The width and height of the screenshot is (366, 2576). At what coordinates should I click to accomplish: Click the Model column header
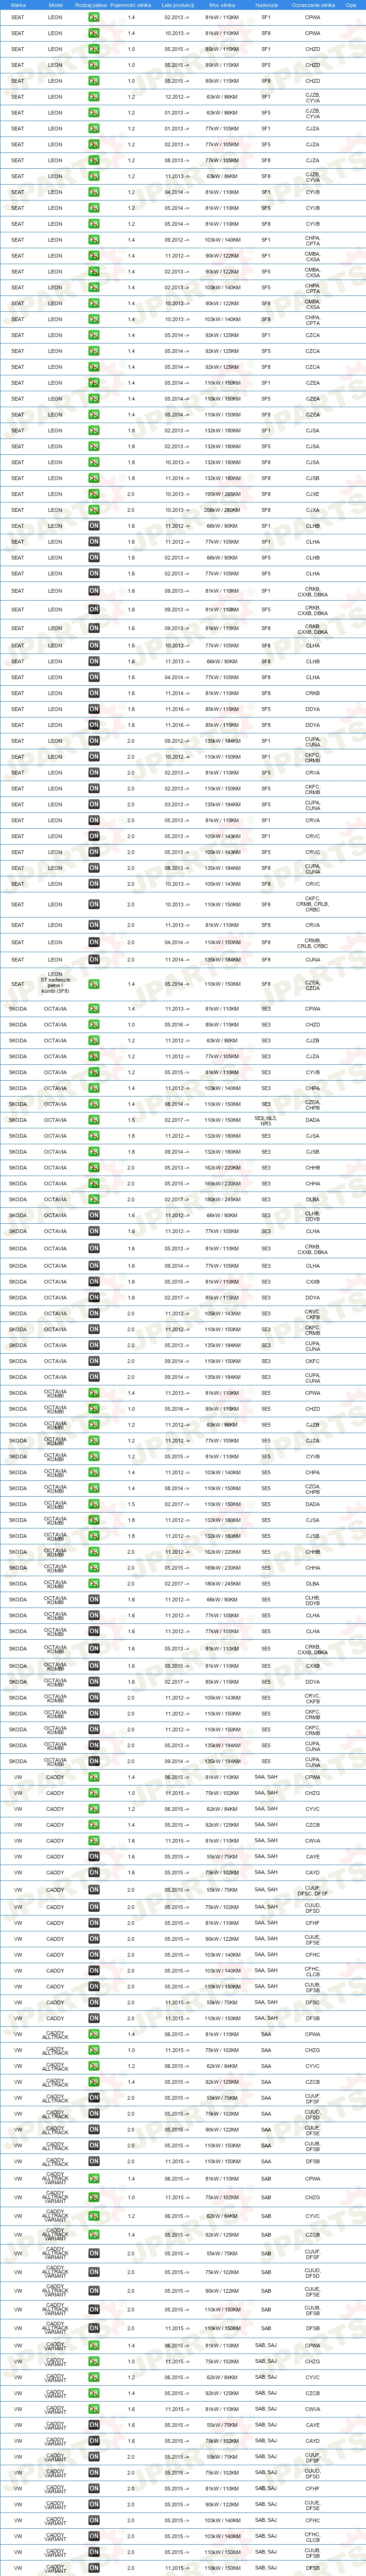pos(55,5)
